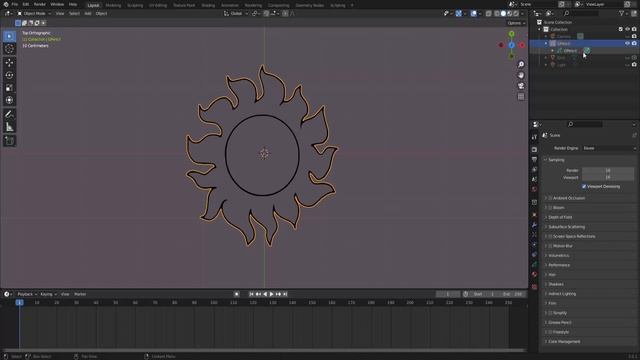Choose the combined Transform tool

pos(9,100)
